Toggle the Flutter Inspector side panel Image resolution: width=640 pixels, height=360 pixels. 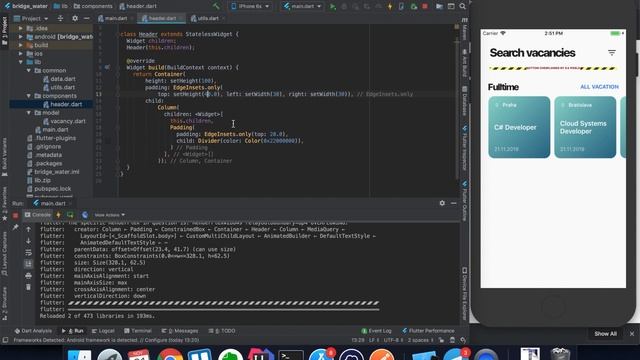[x=464, y=148]
